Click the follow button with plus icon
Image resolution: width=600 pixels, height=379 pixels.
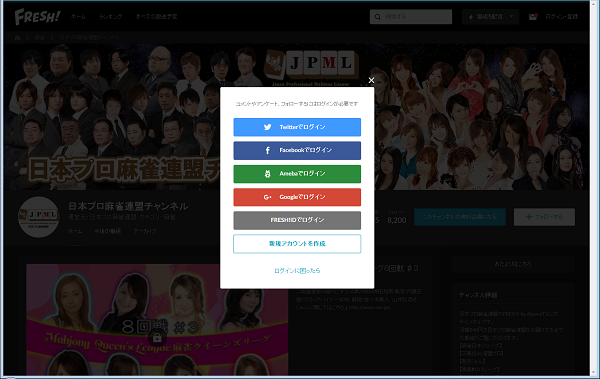(544, 217)
